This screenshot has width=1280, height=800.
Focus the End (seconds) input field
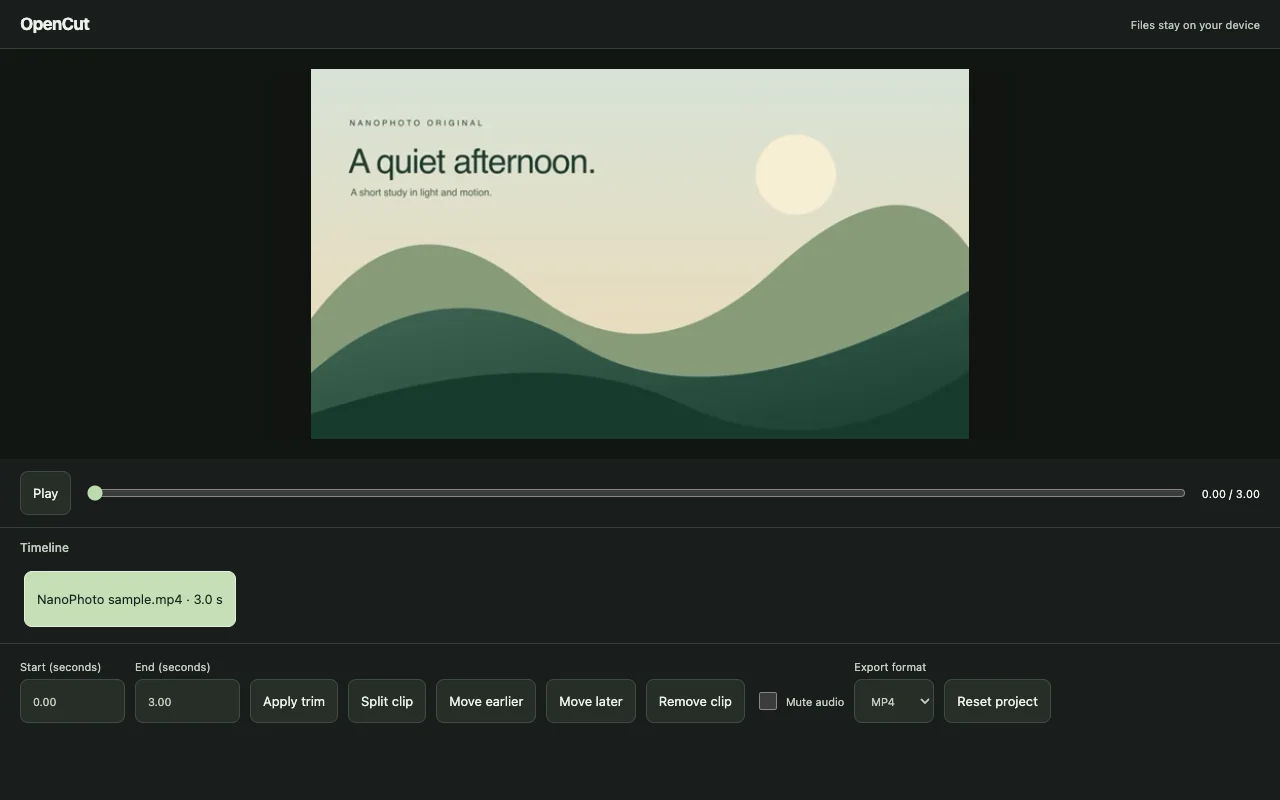(187, 701)
